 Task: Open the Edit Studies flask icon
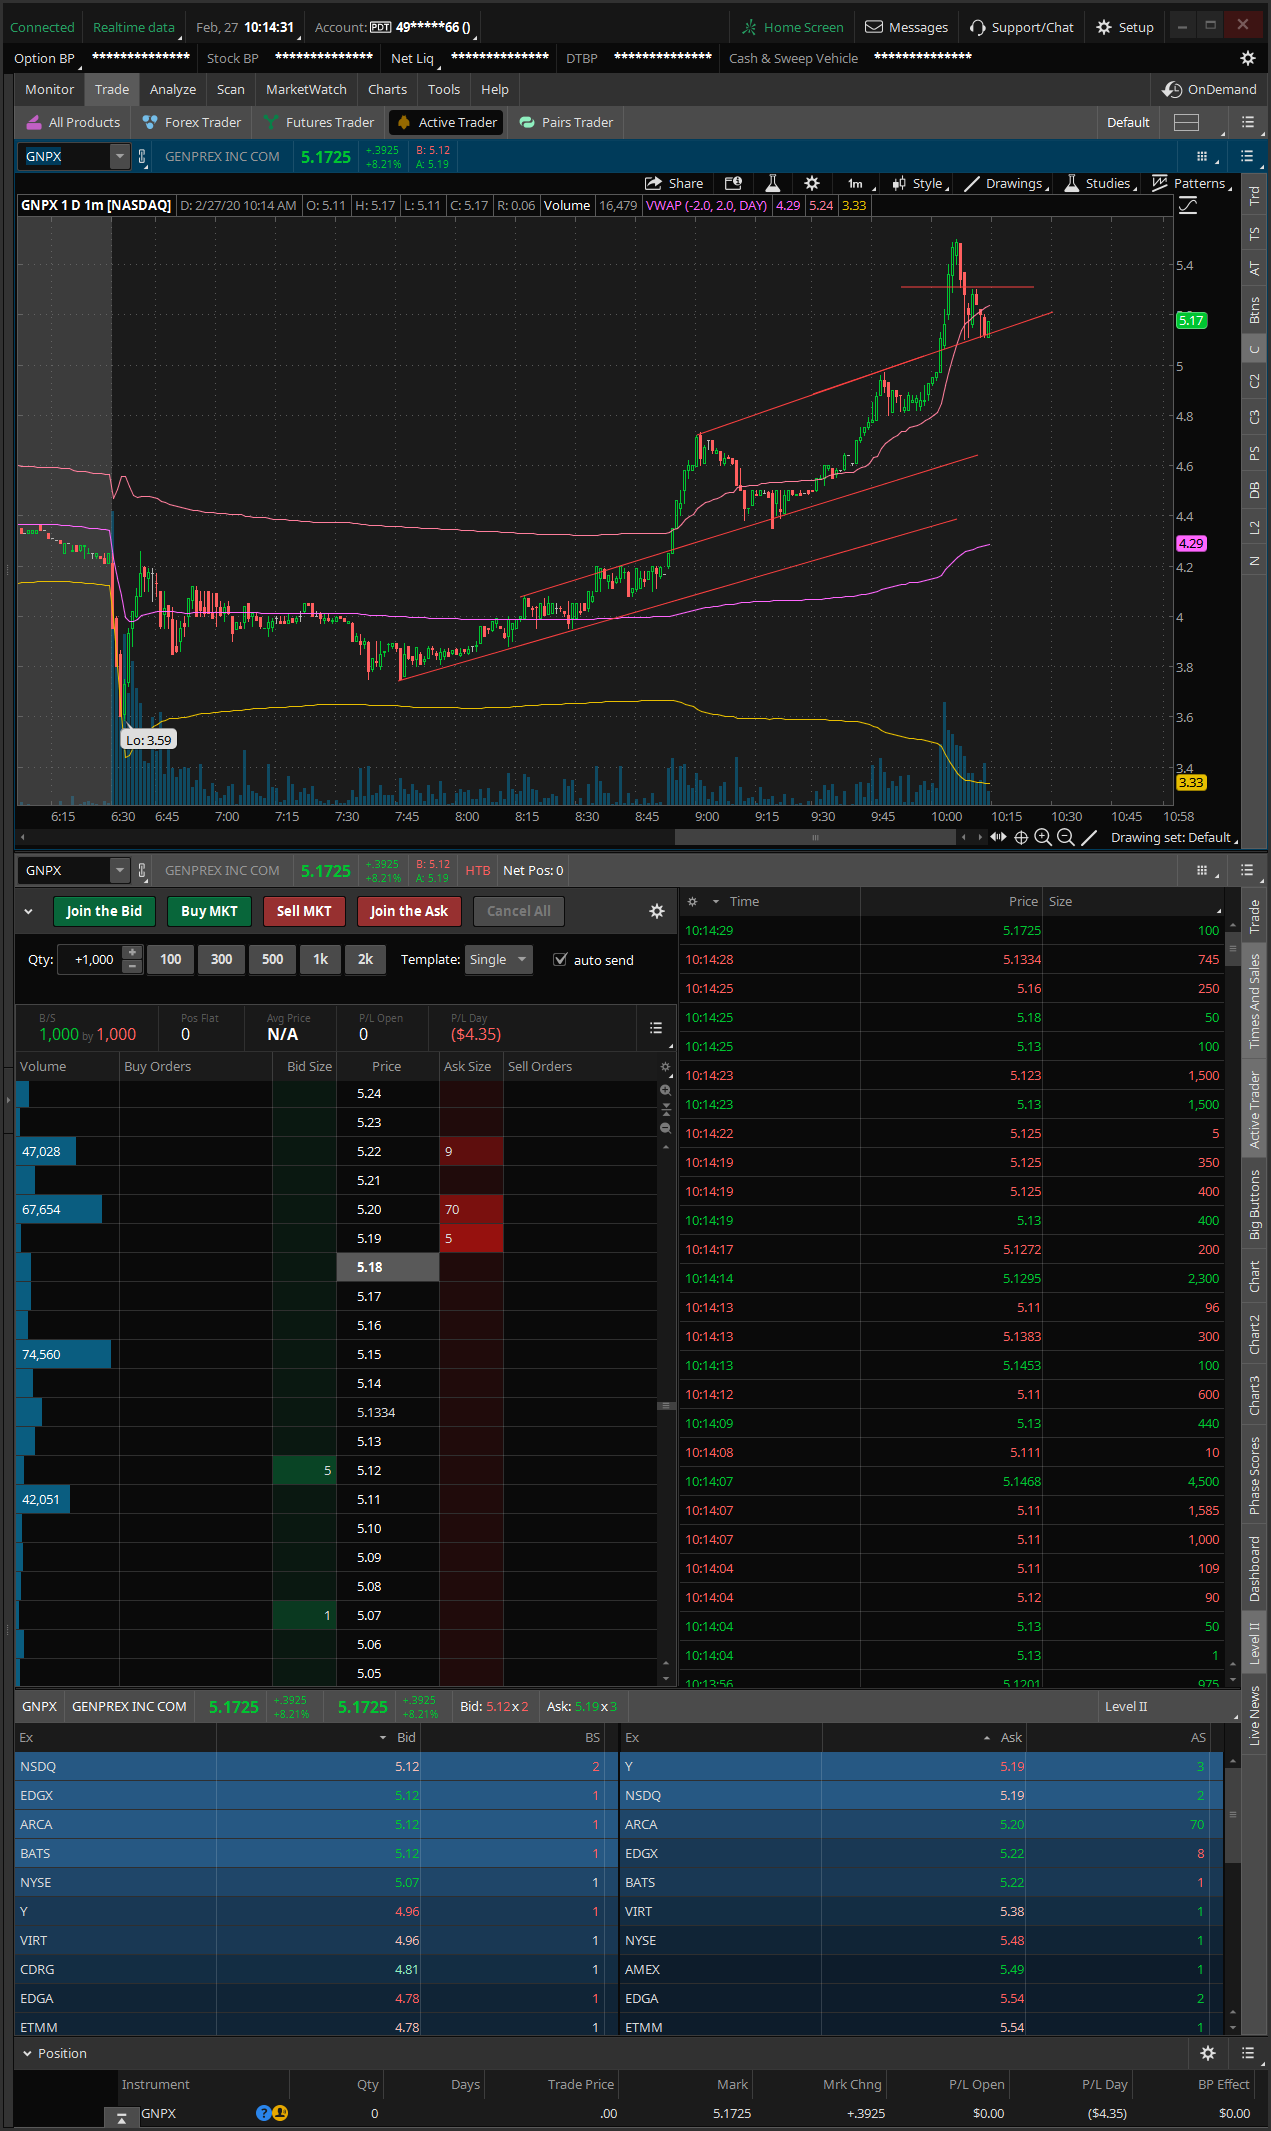coord(772,183)
